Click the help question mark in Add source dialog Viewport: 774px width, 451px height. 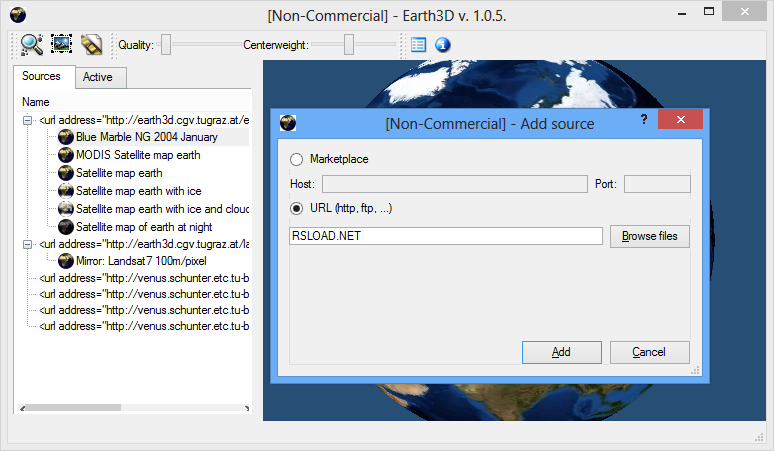click(644, 119)
